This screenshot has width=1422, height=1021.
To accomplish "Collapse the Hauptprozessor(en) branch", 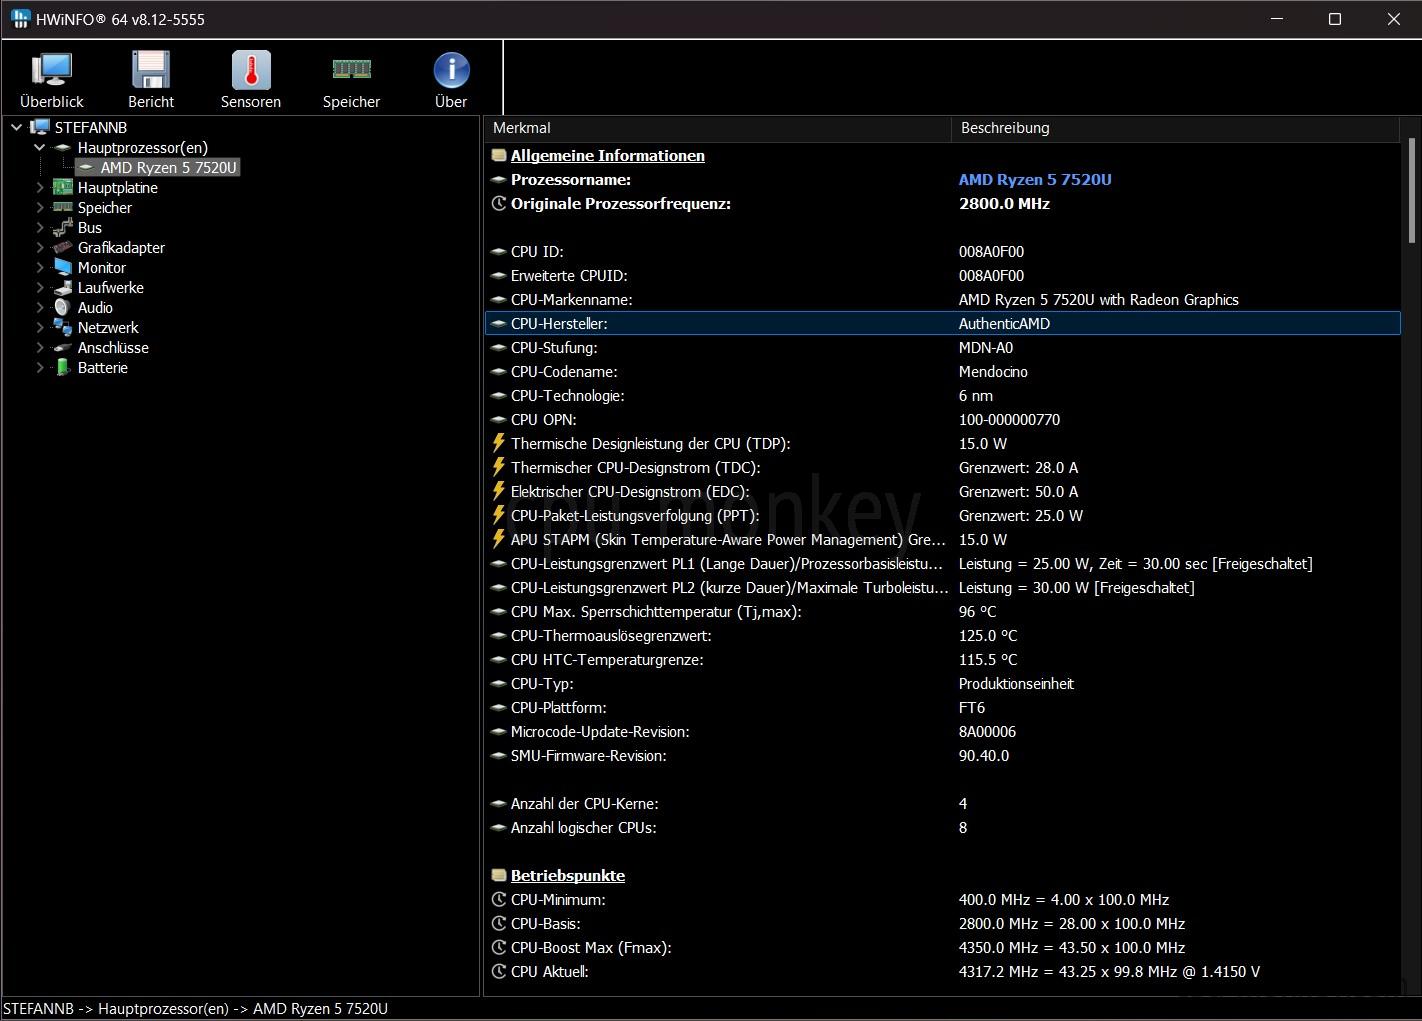I will (x=40, y=148).
